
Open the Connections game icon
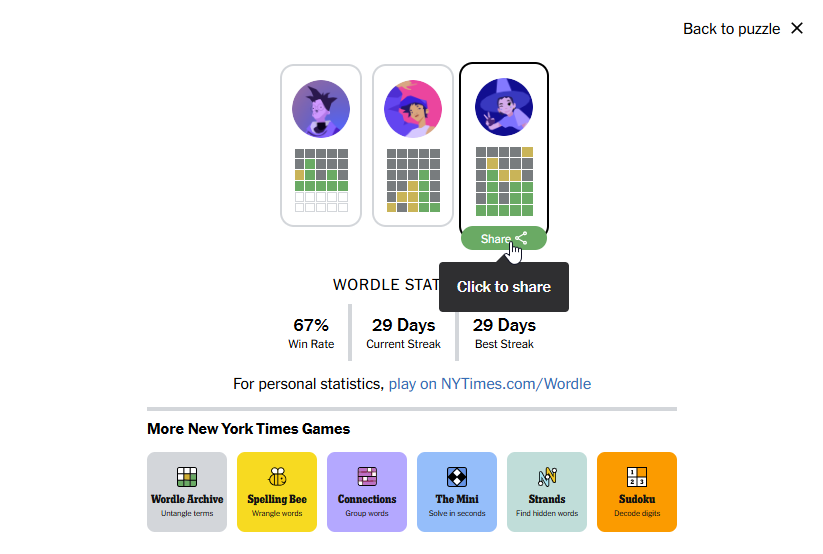click(x=367, y=477)
